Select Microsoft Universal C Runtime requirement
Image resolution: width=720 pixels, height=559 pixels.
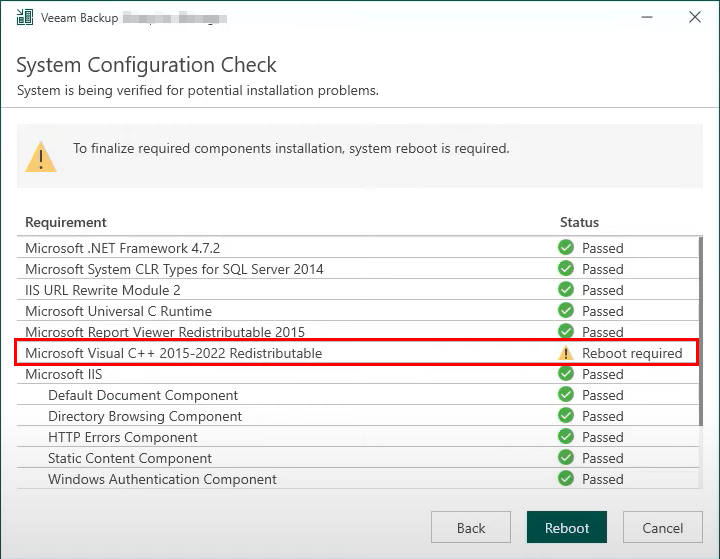click(358, 311)
